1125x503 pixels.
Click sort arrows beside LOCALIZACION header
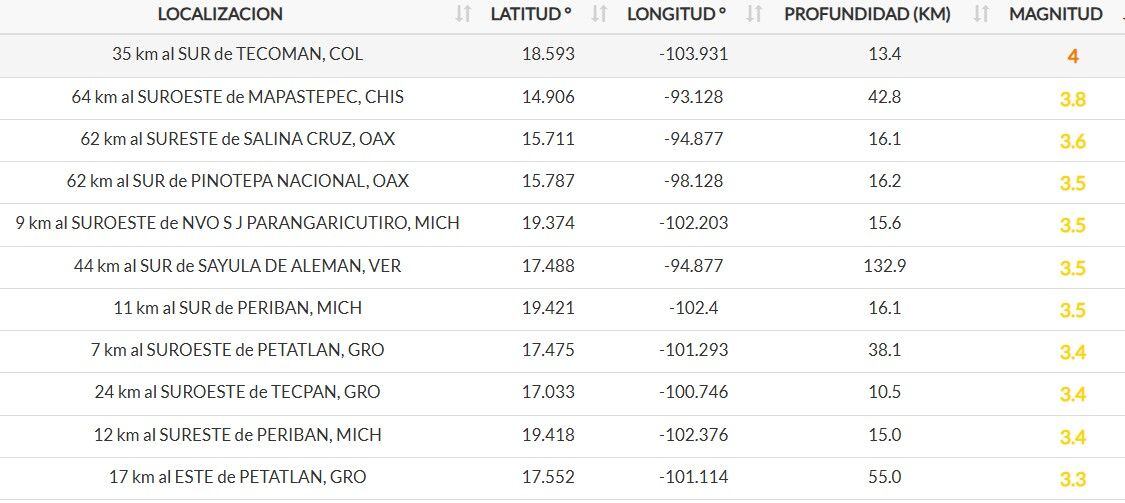pyautogui.click(x=462, y=14)
